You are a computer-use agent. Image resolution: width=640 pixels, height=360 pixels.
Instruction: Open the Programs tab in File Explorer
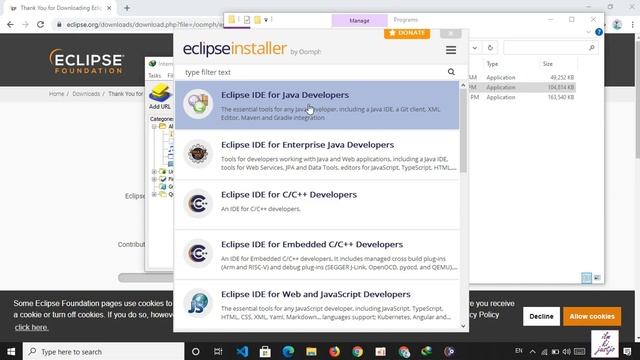tap(405, 20)
